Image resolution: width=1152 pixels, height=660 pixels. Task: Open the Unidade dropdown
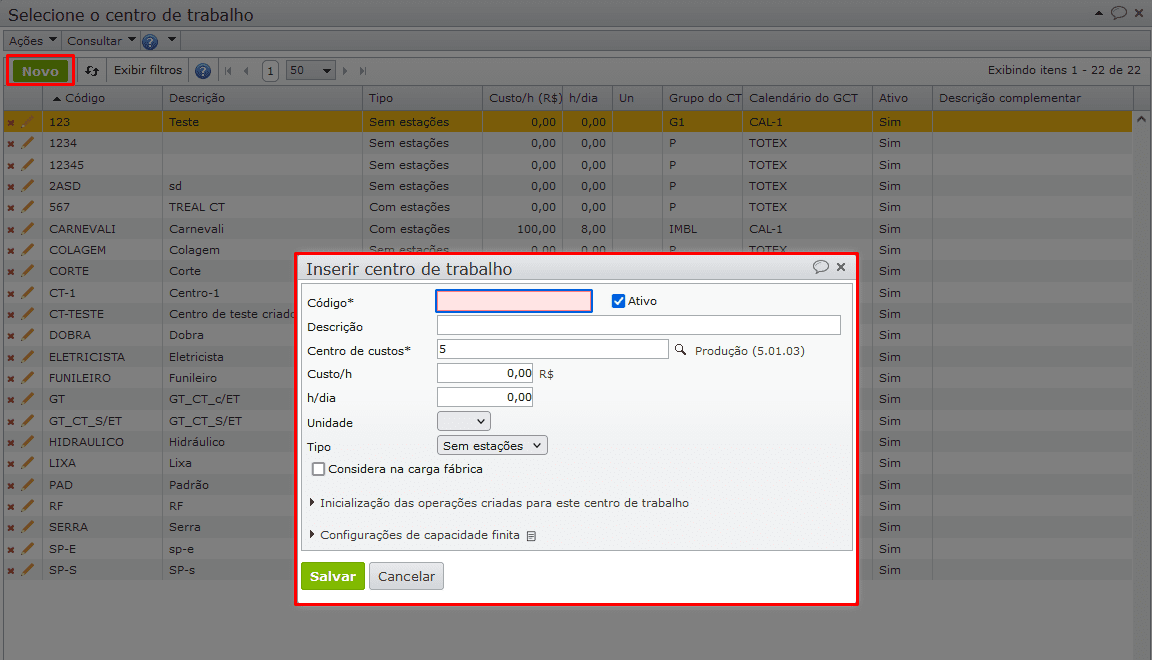point(464,422)
